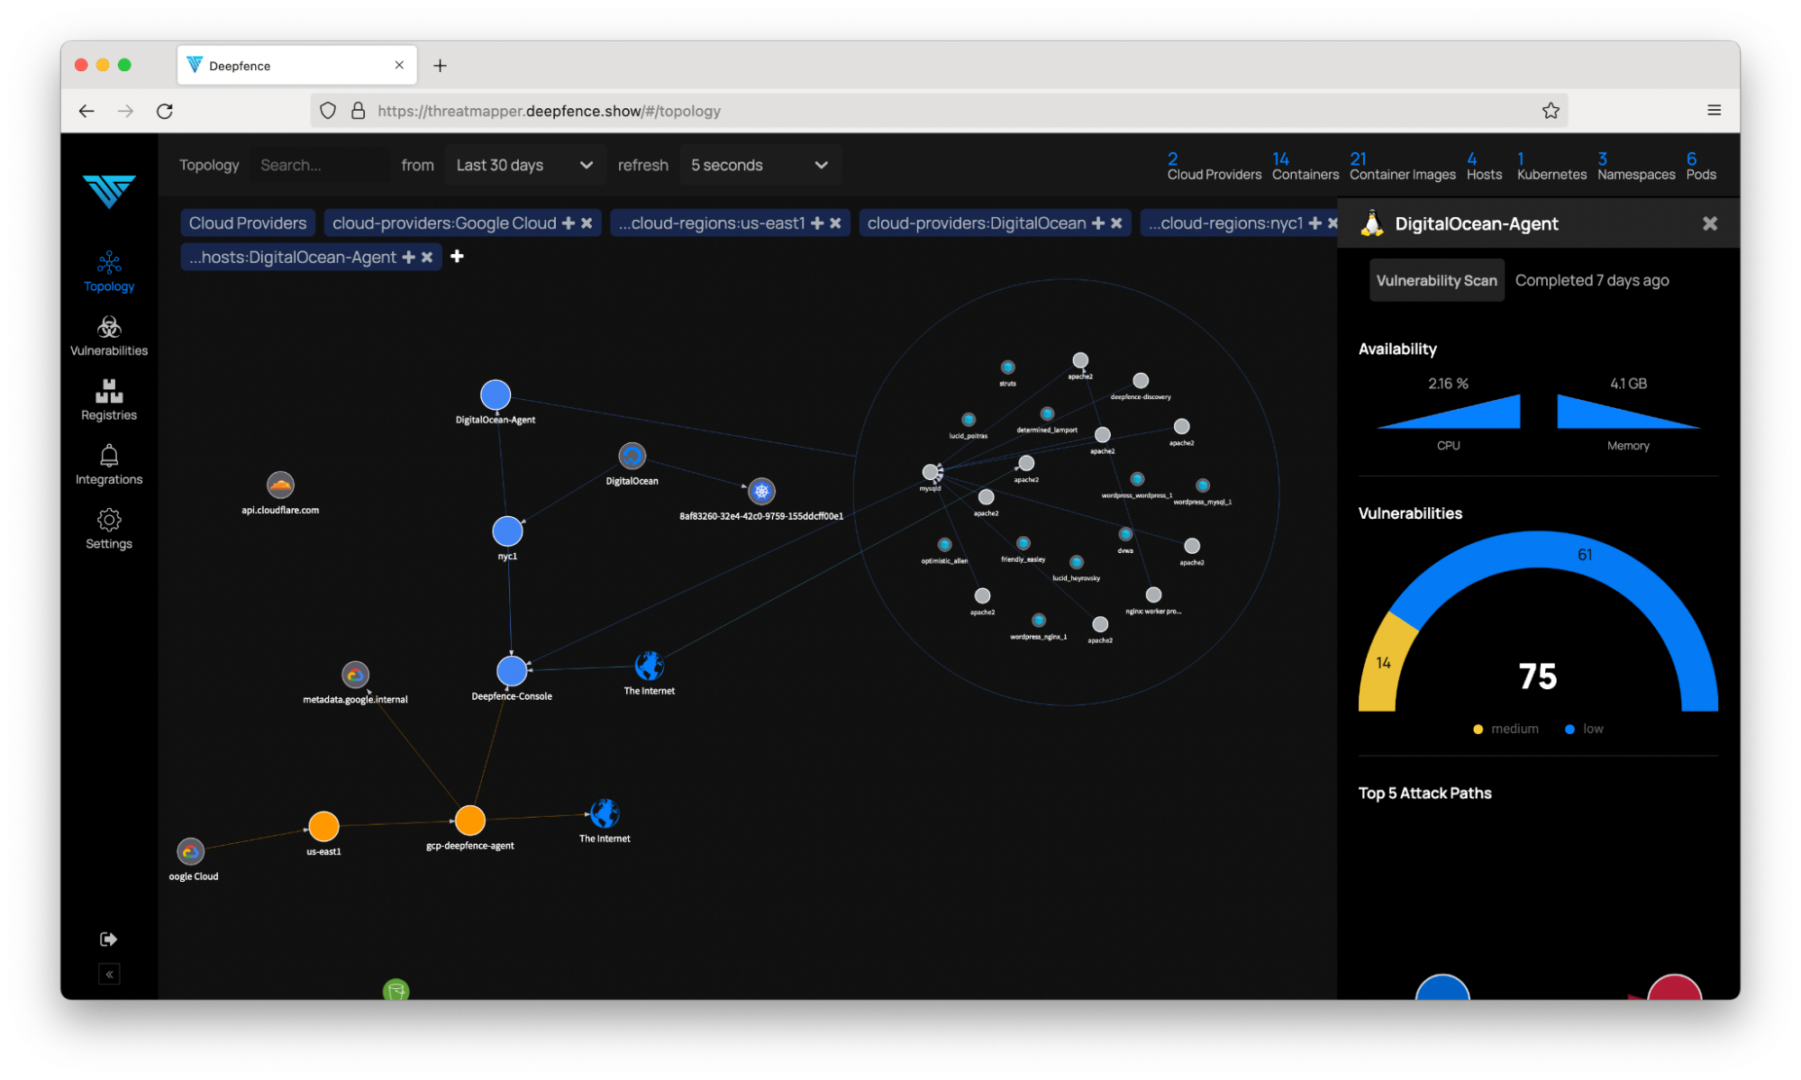This screenshot has width=1801, height=1080.
Task: Click the Pods count link
Action: pyautogui.click(x=1700, y=166)
